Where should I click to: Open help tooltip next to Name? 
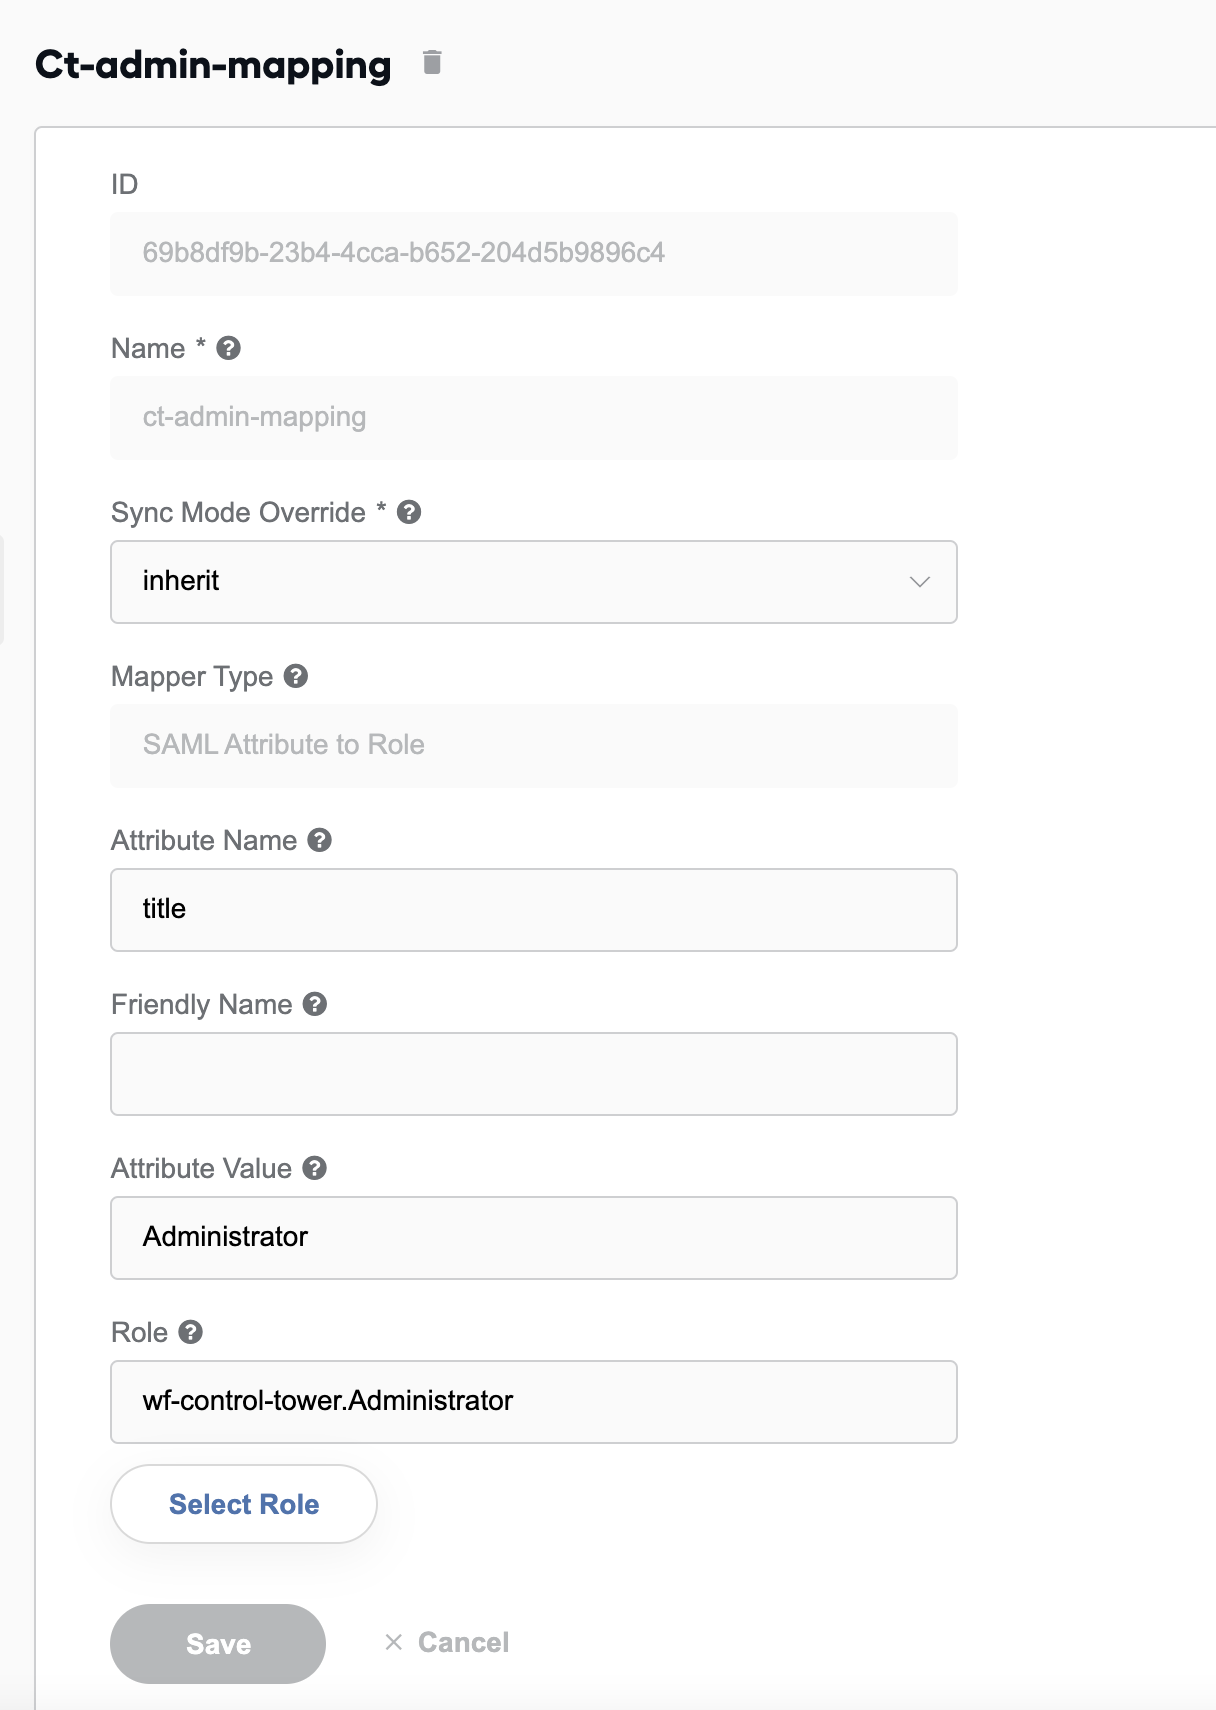coord(229,348)
